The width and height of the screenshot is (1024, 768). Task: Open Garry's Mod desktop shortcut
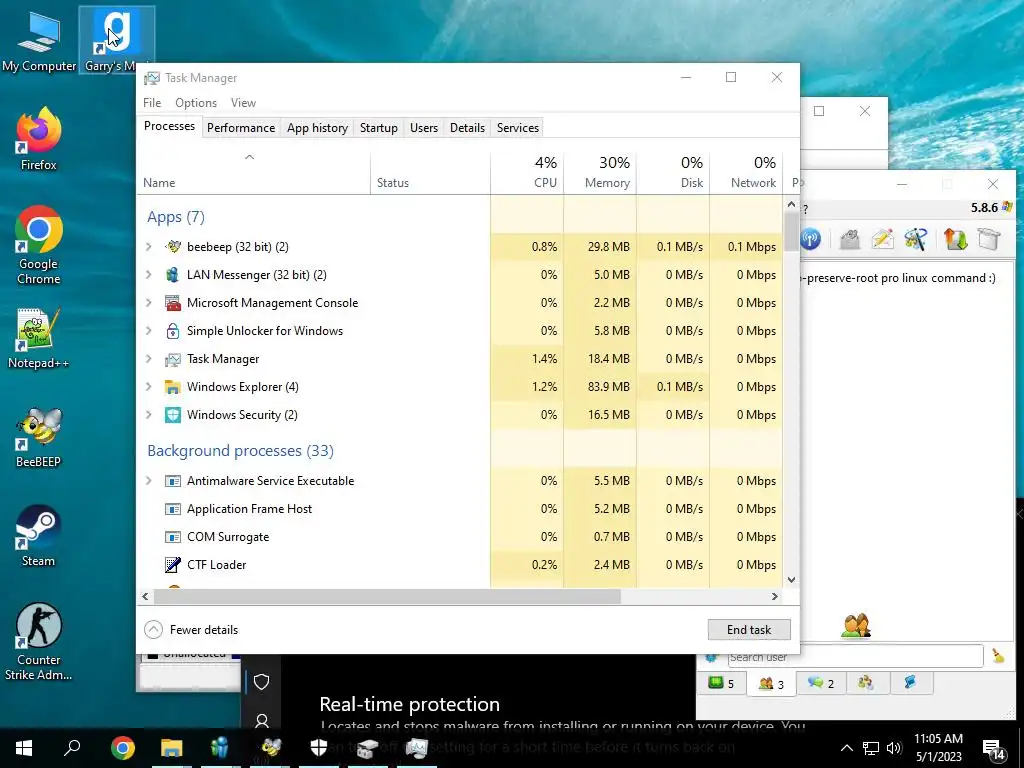click(116, 40)
